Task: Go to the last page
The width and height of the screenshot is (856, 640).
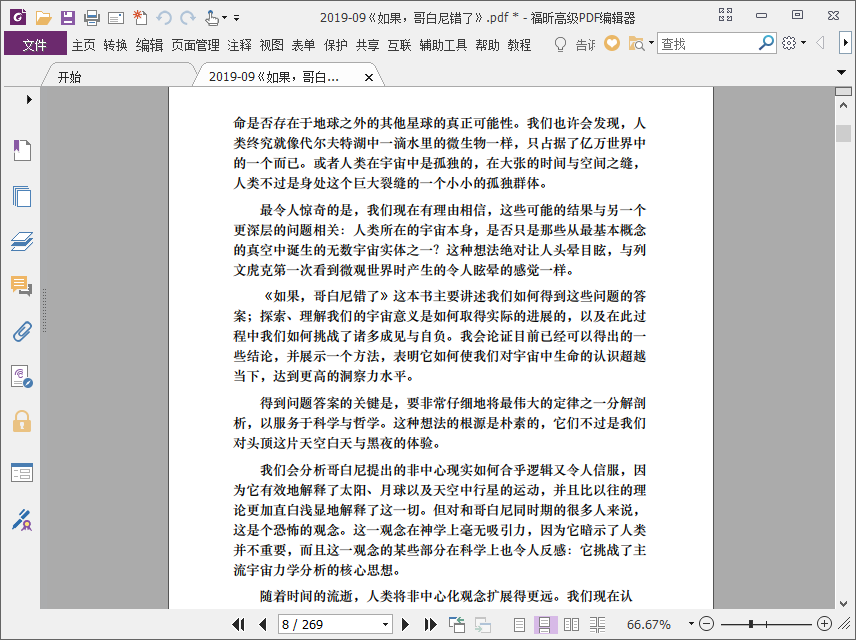Action: pos(430,624)
